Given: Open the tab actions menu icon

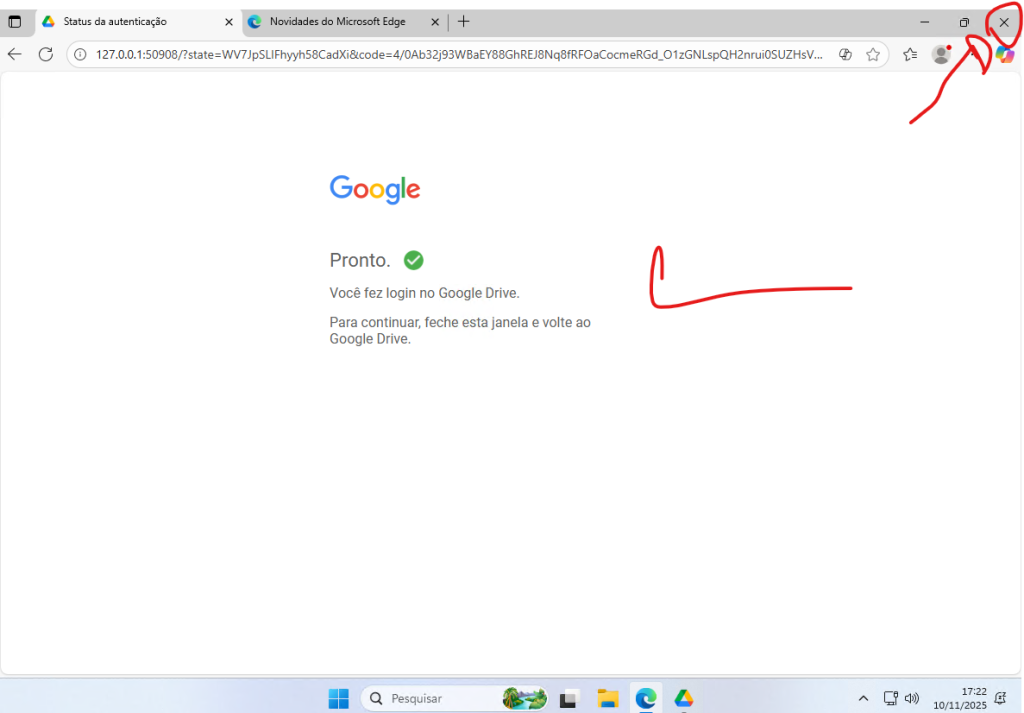Looking at the screenshot, I should 14,22.
